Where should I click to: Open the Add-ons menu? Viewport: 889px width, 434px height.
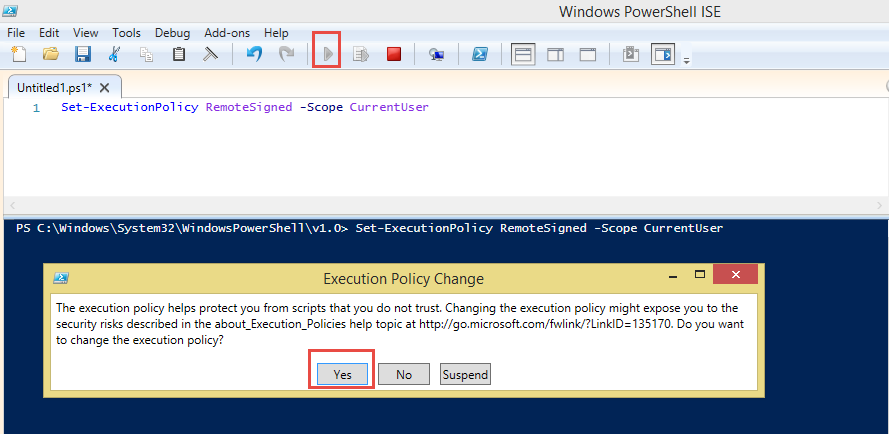click(227, 33)
